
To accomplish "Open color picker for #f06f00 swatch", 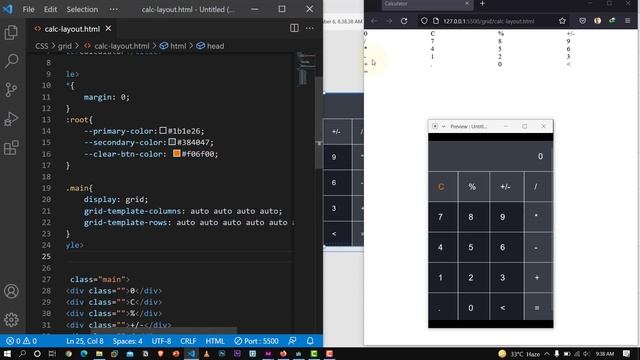I will coord(176,153).
